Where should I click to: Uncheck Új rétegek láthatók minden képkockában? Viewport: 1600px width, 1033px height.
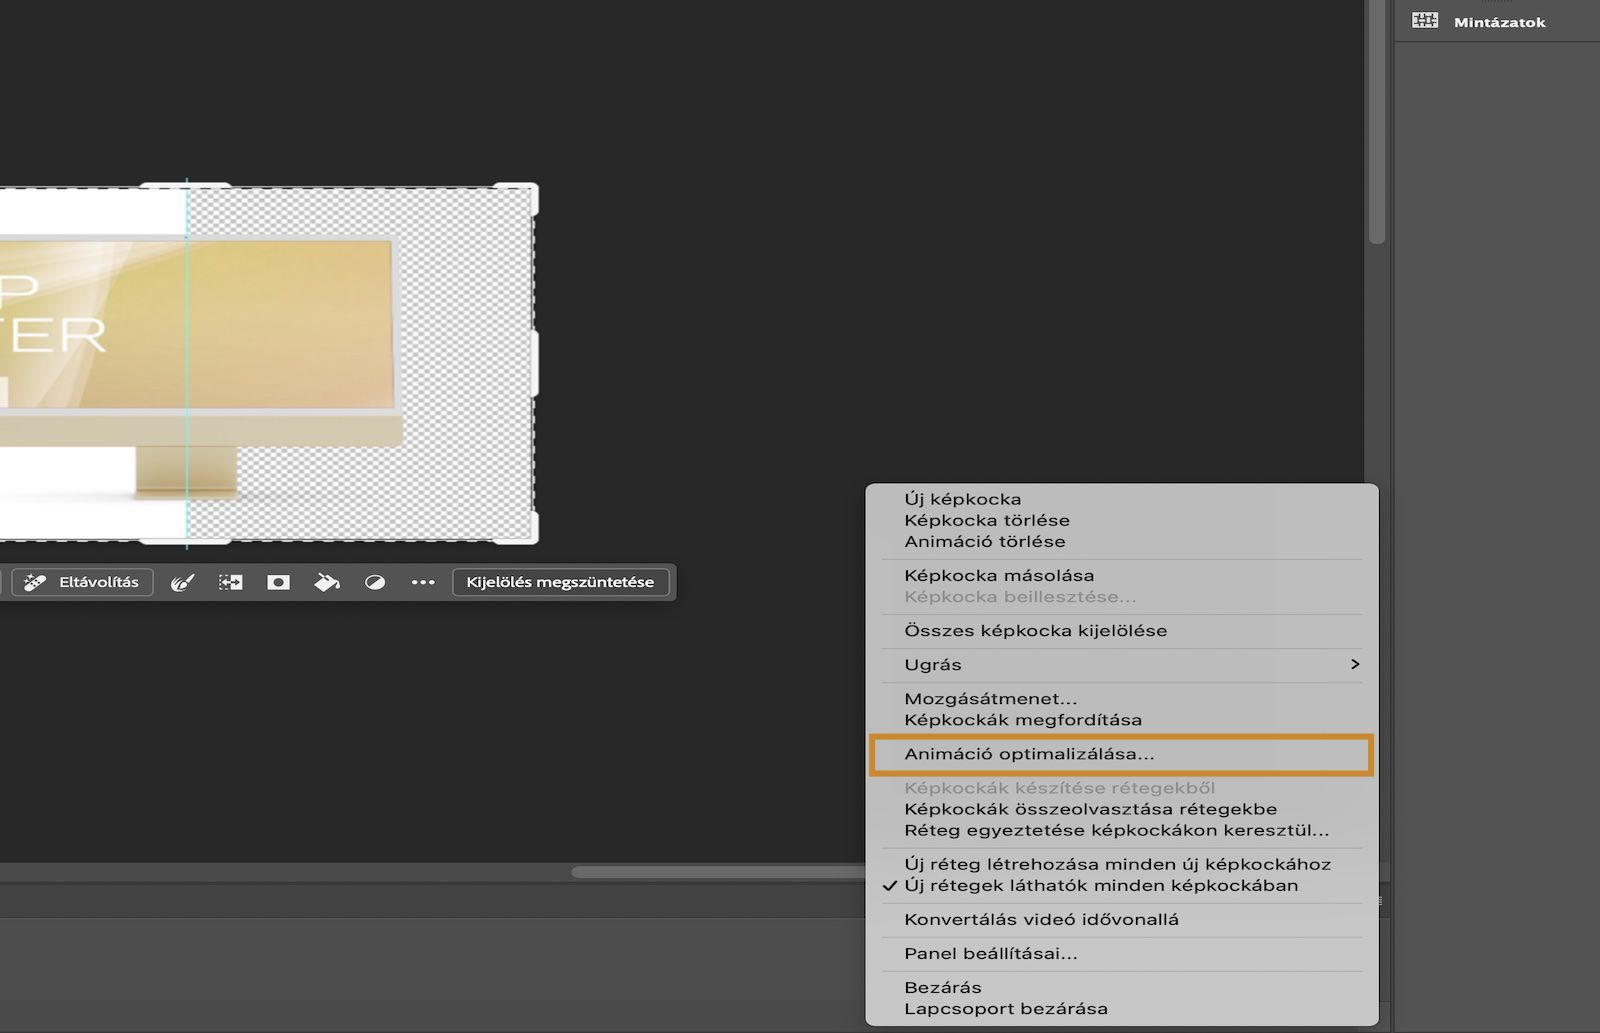coord(1122,885)
